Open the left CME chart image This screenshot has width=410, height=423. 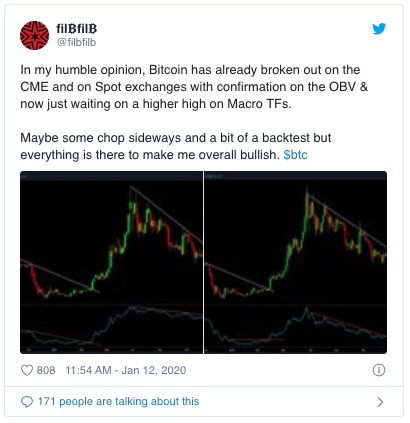111,262
